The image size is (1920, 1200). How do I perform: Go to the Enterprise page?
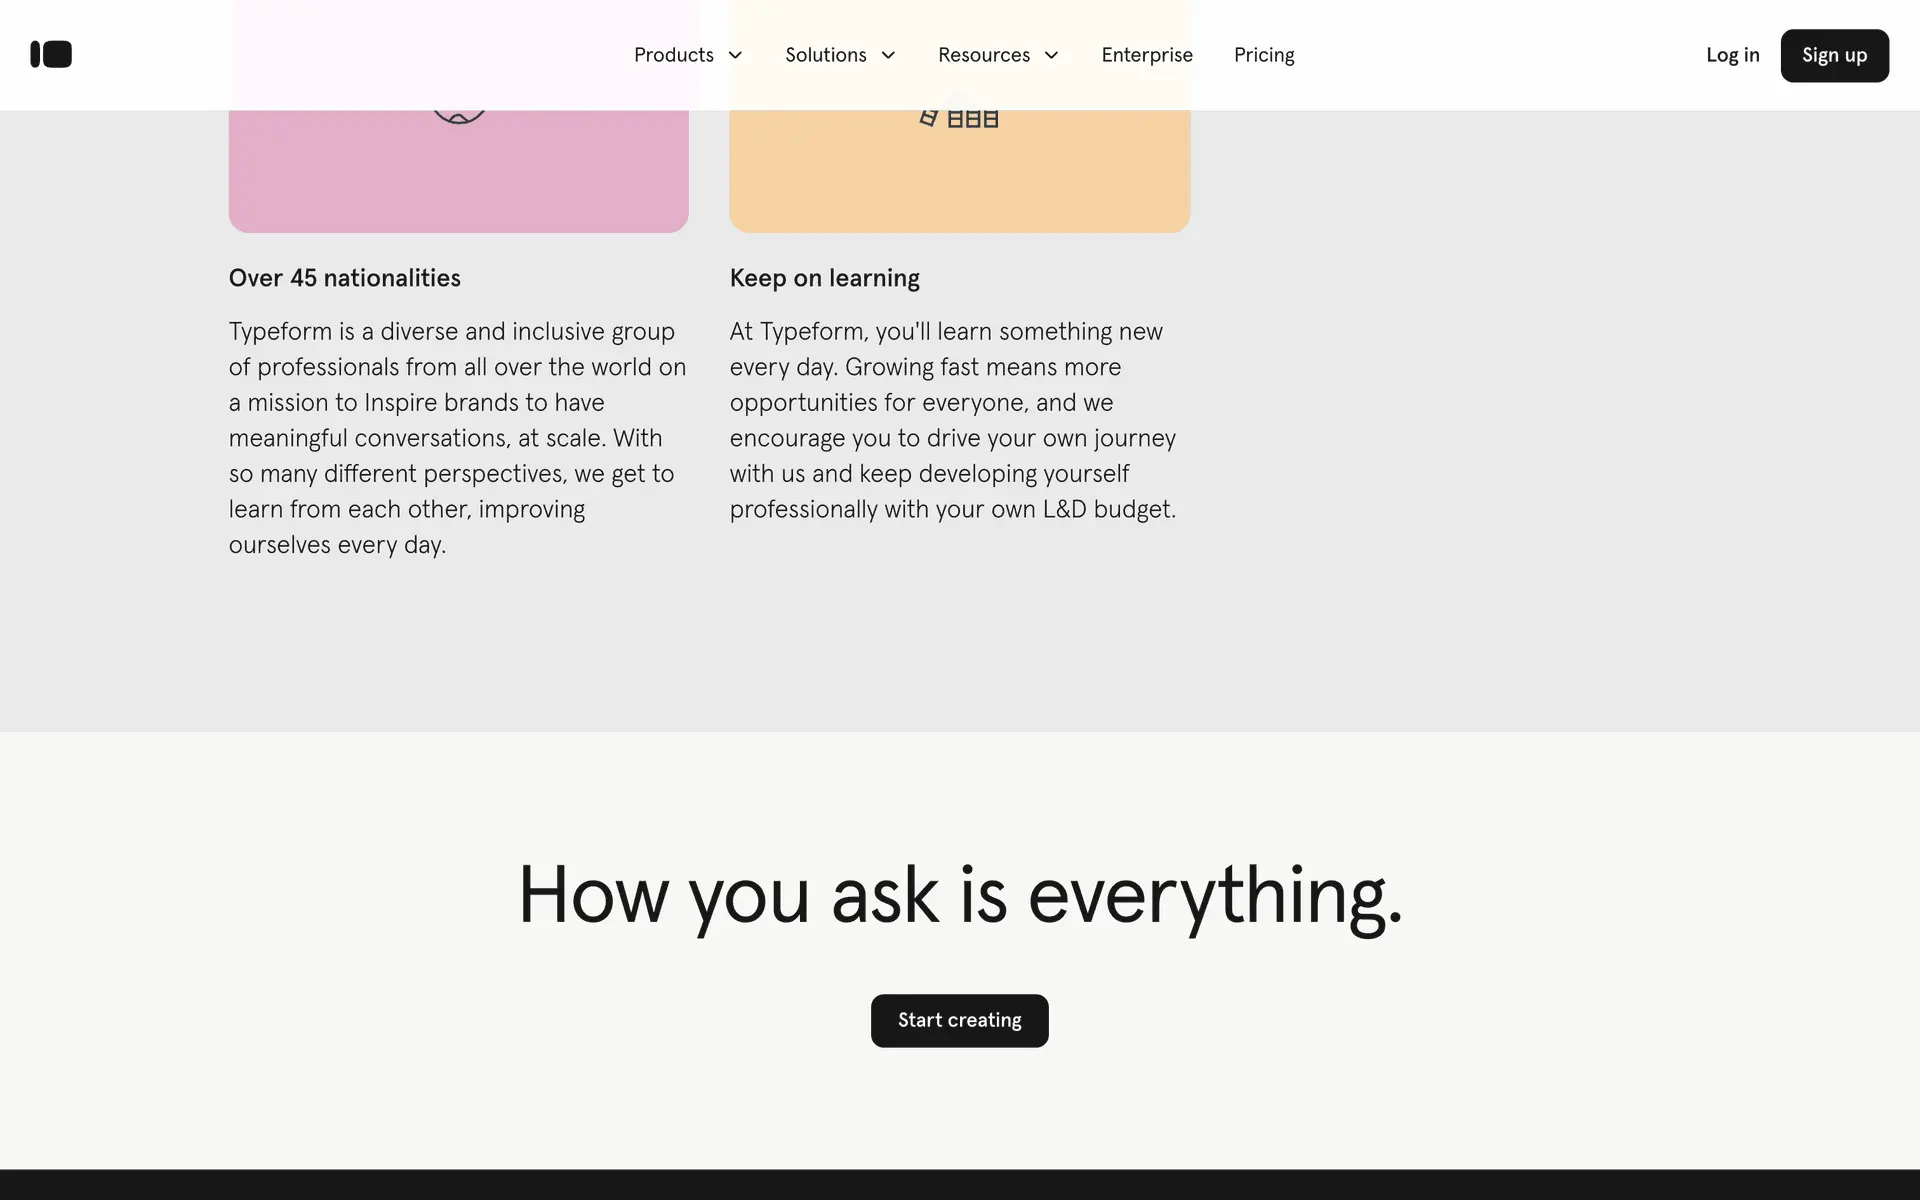1146,56
